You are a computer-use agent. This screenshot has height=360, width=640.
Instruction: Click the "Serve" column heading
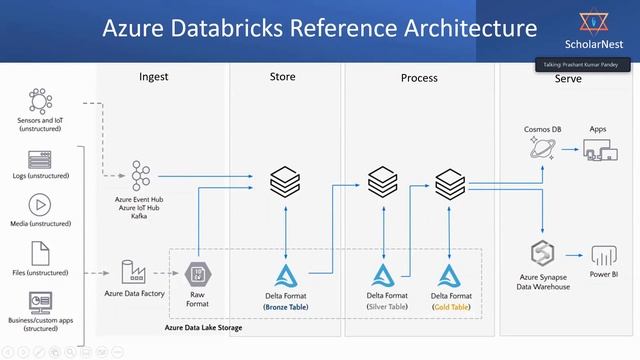(568, 79)
